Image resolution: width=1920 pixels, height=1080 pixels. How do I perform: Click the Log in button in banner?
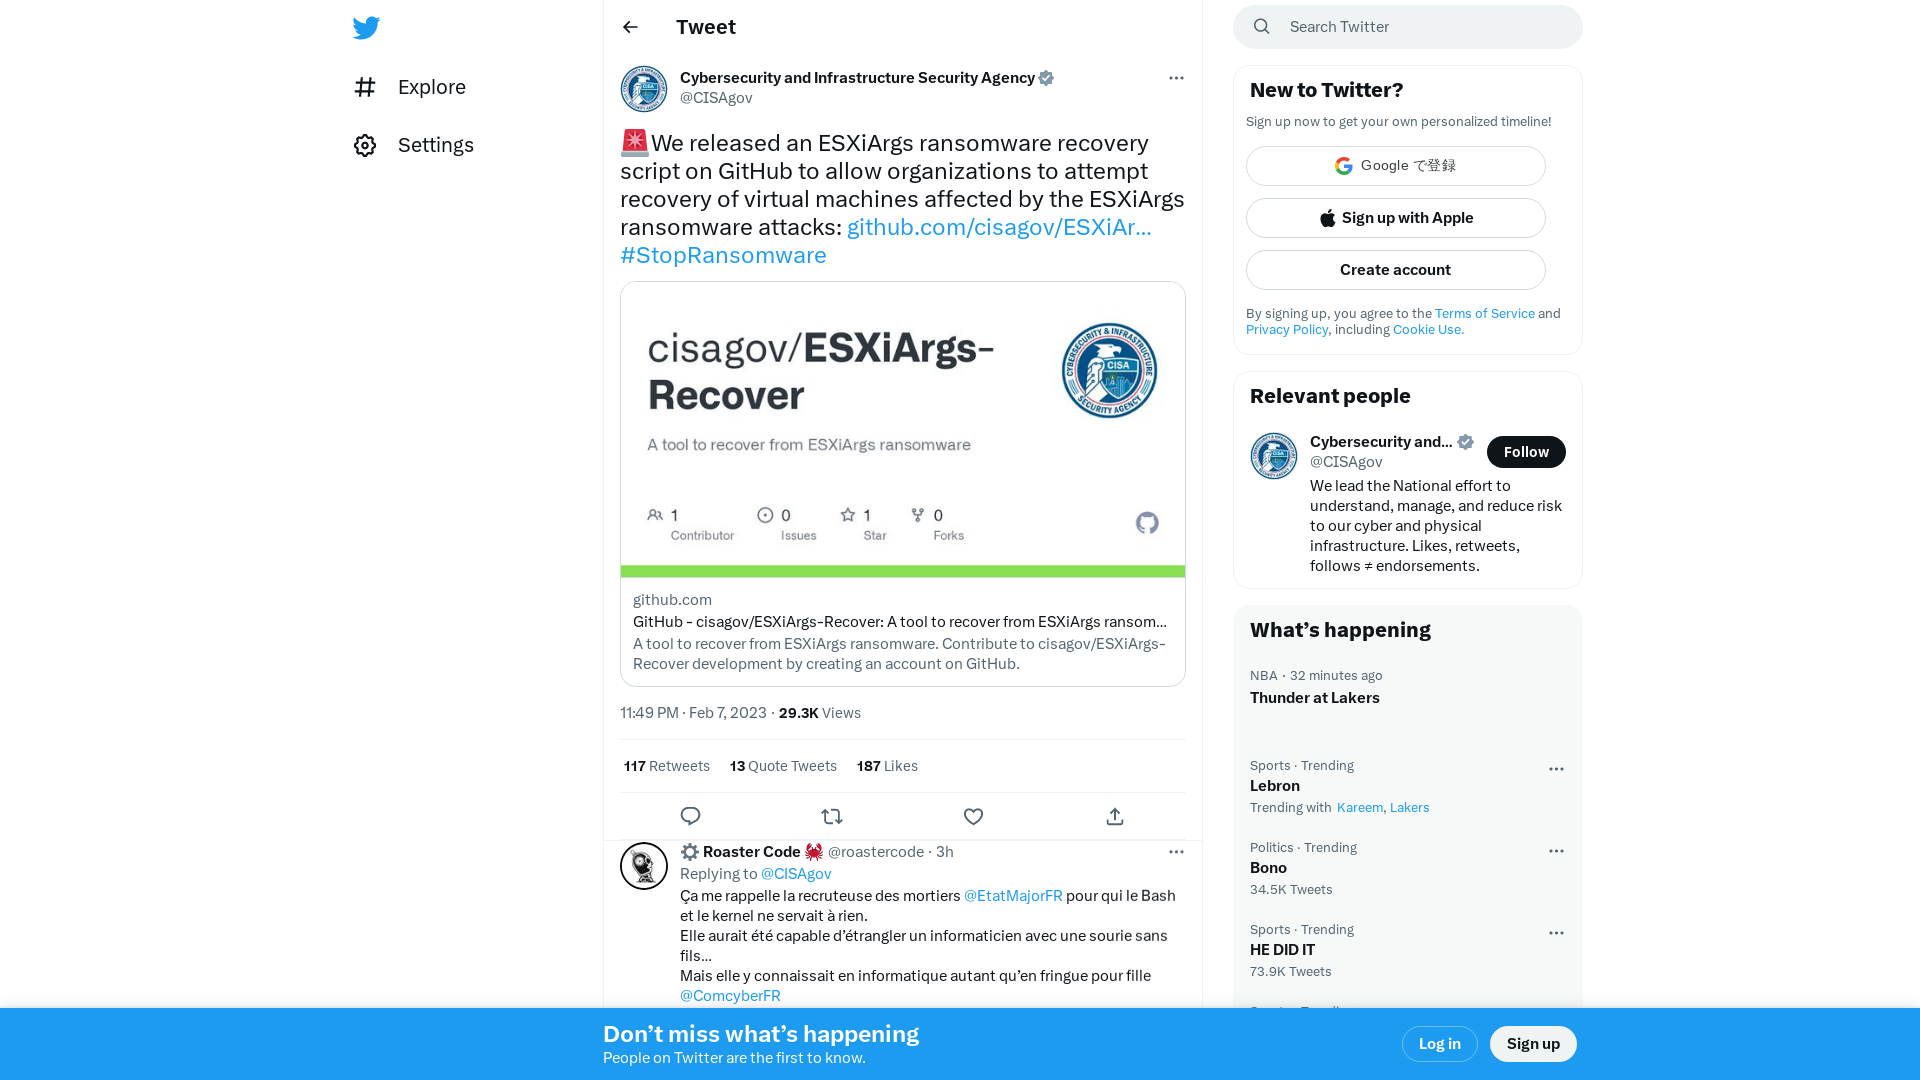[x=1440, y=1043]
